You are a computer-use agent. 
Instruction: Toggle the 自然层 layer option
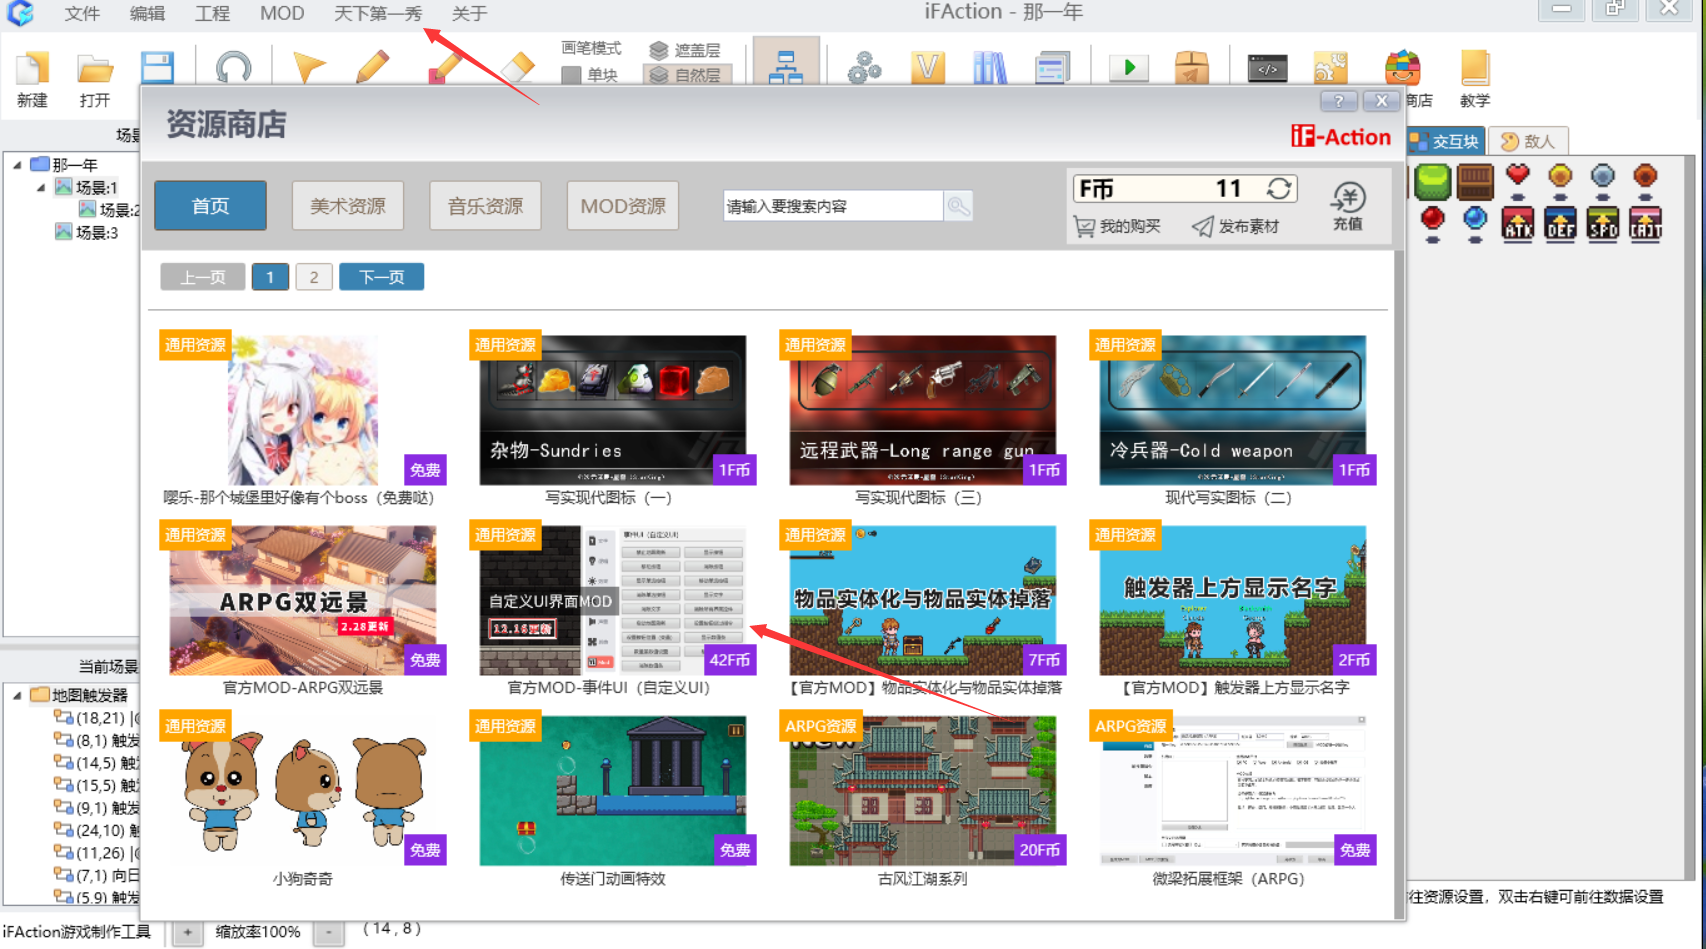[685, 75]
